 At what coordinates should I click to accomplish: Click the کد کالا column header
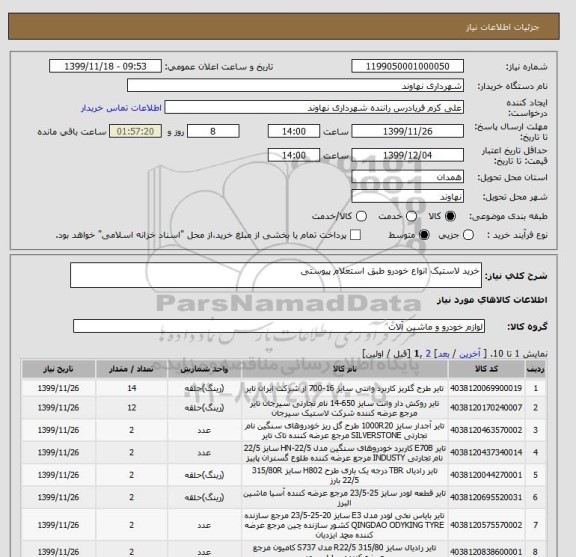(x=486, y=369)
